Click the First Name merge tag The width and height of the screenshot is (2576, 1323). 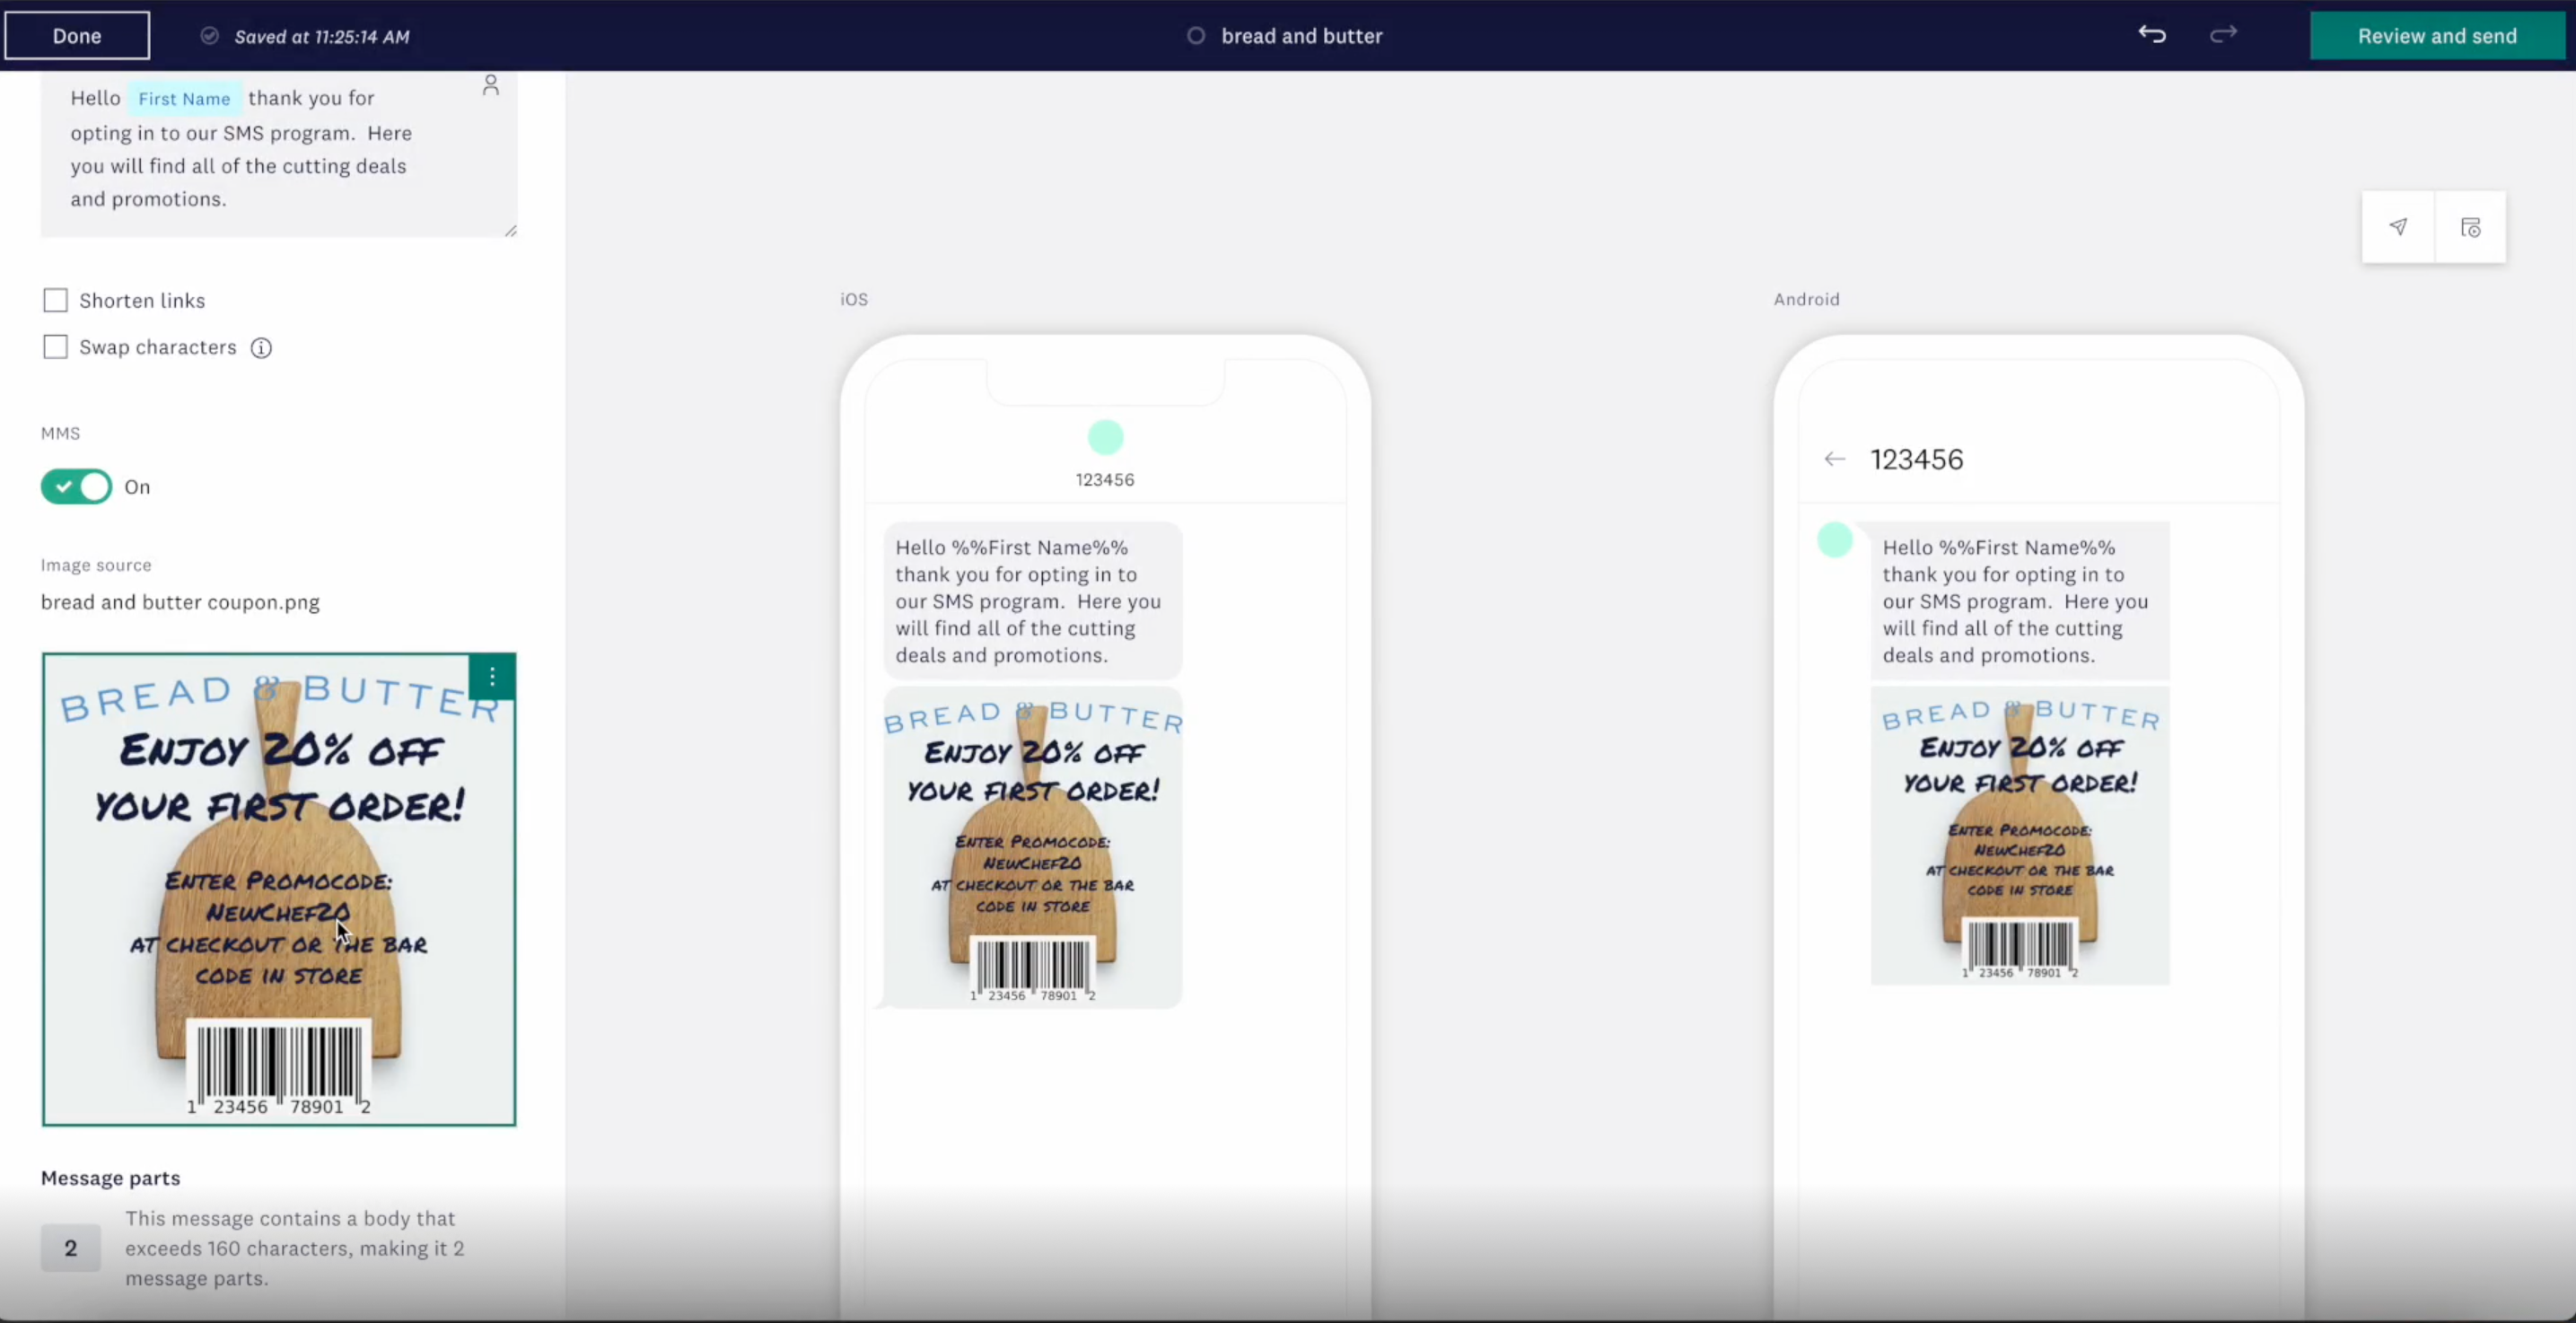[184, 99]
